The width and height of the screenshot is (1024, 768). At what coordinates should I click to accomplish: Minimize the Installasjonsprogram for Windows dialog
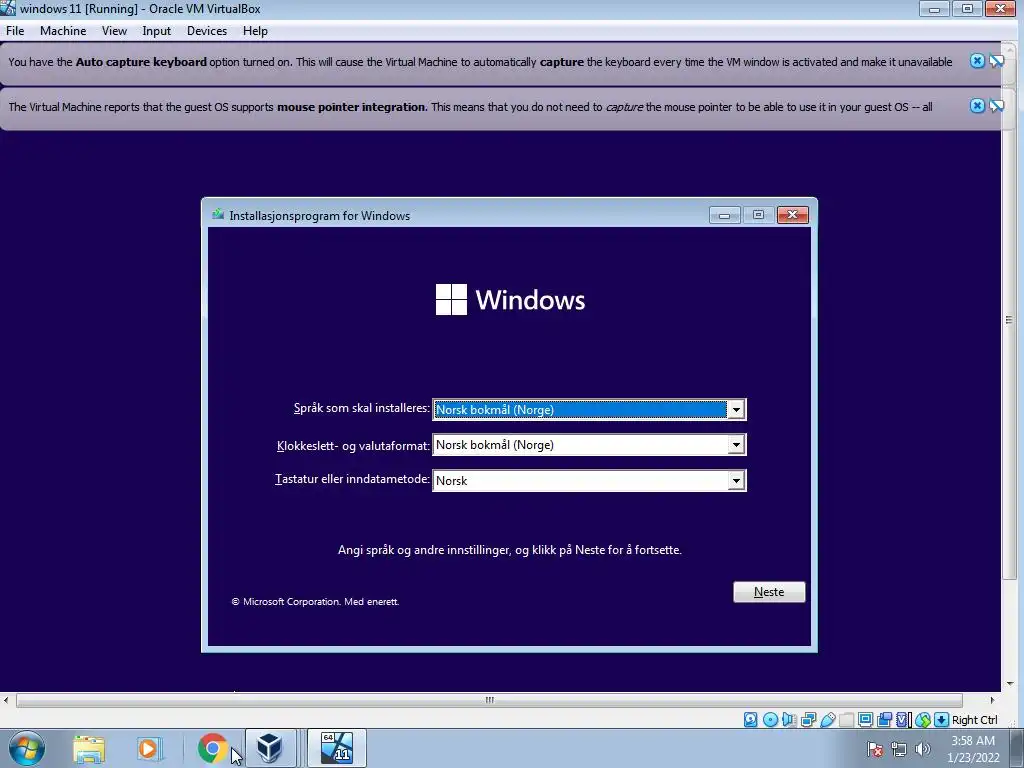click(724, 215)
